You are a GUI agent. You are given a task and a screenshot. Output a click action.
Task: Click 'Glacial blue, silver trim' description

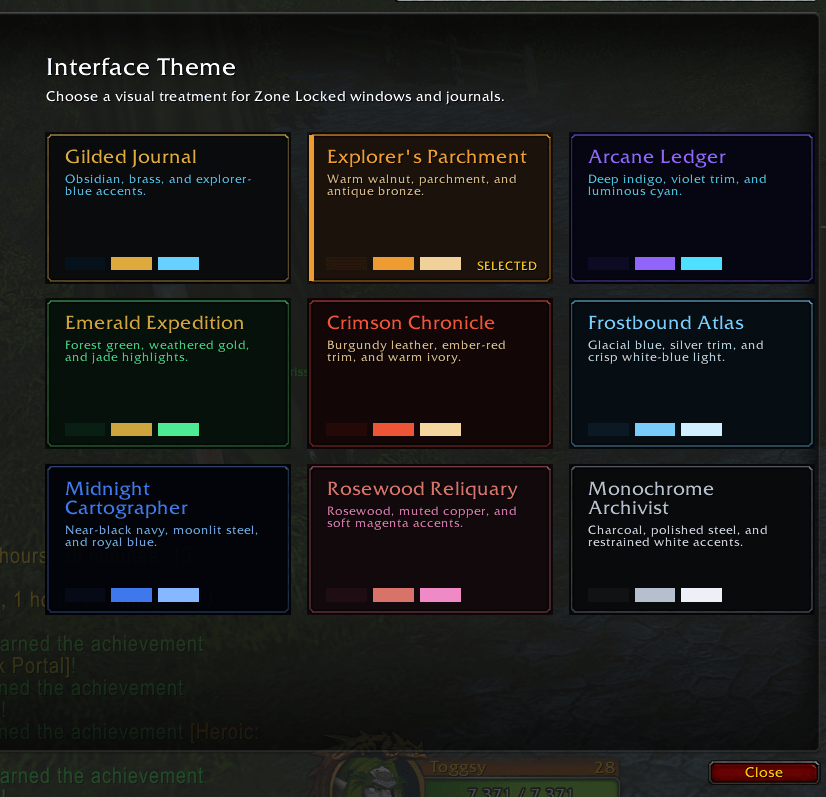pyautogui.click(x=675, y=351)
